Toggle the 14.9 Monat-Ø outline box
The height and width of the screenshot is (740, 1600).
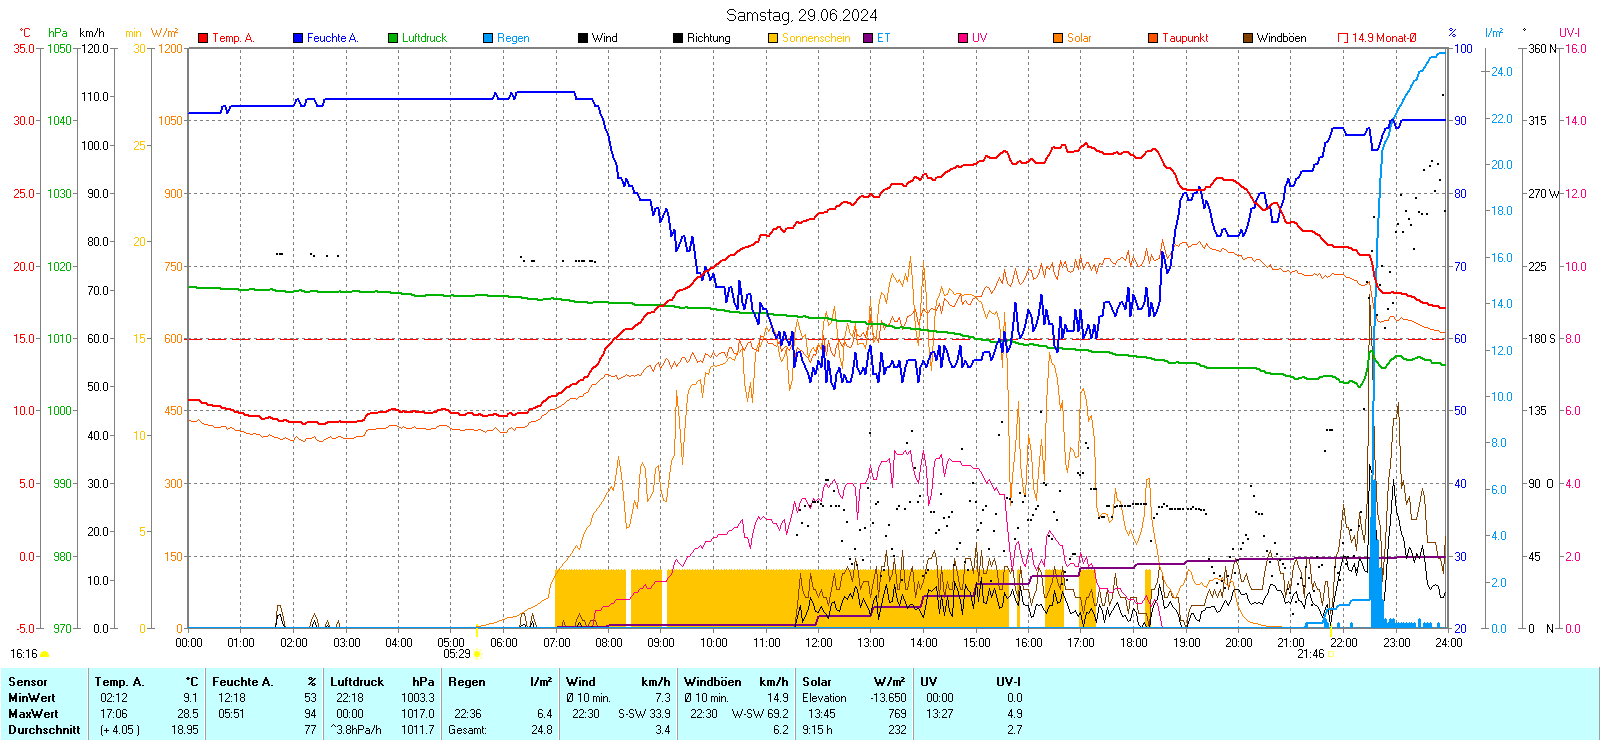(1343, 38)
